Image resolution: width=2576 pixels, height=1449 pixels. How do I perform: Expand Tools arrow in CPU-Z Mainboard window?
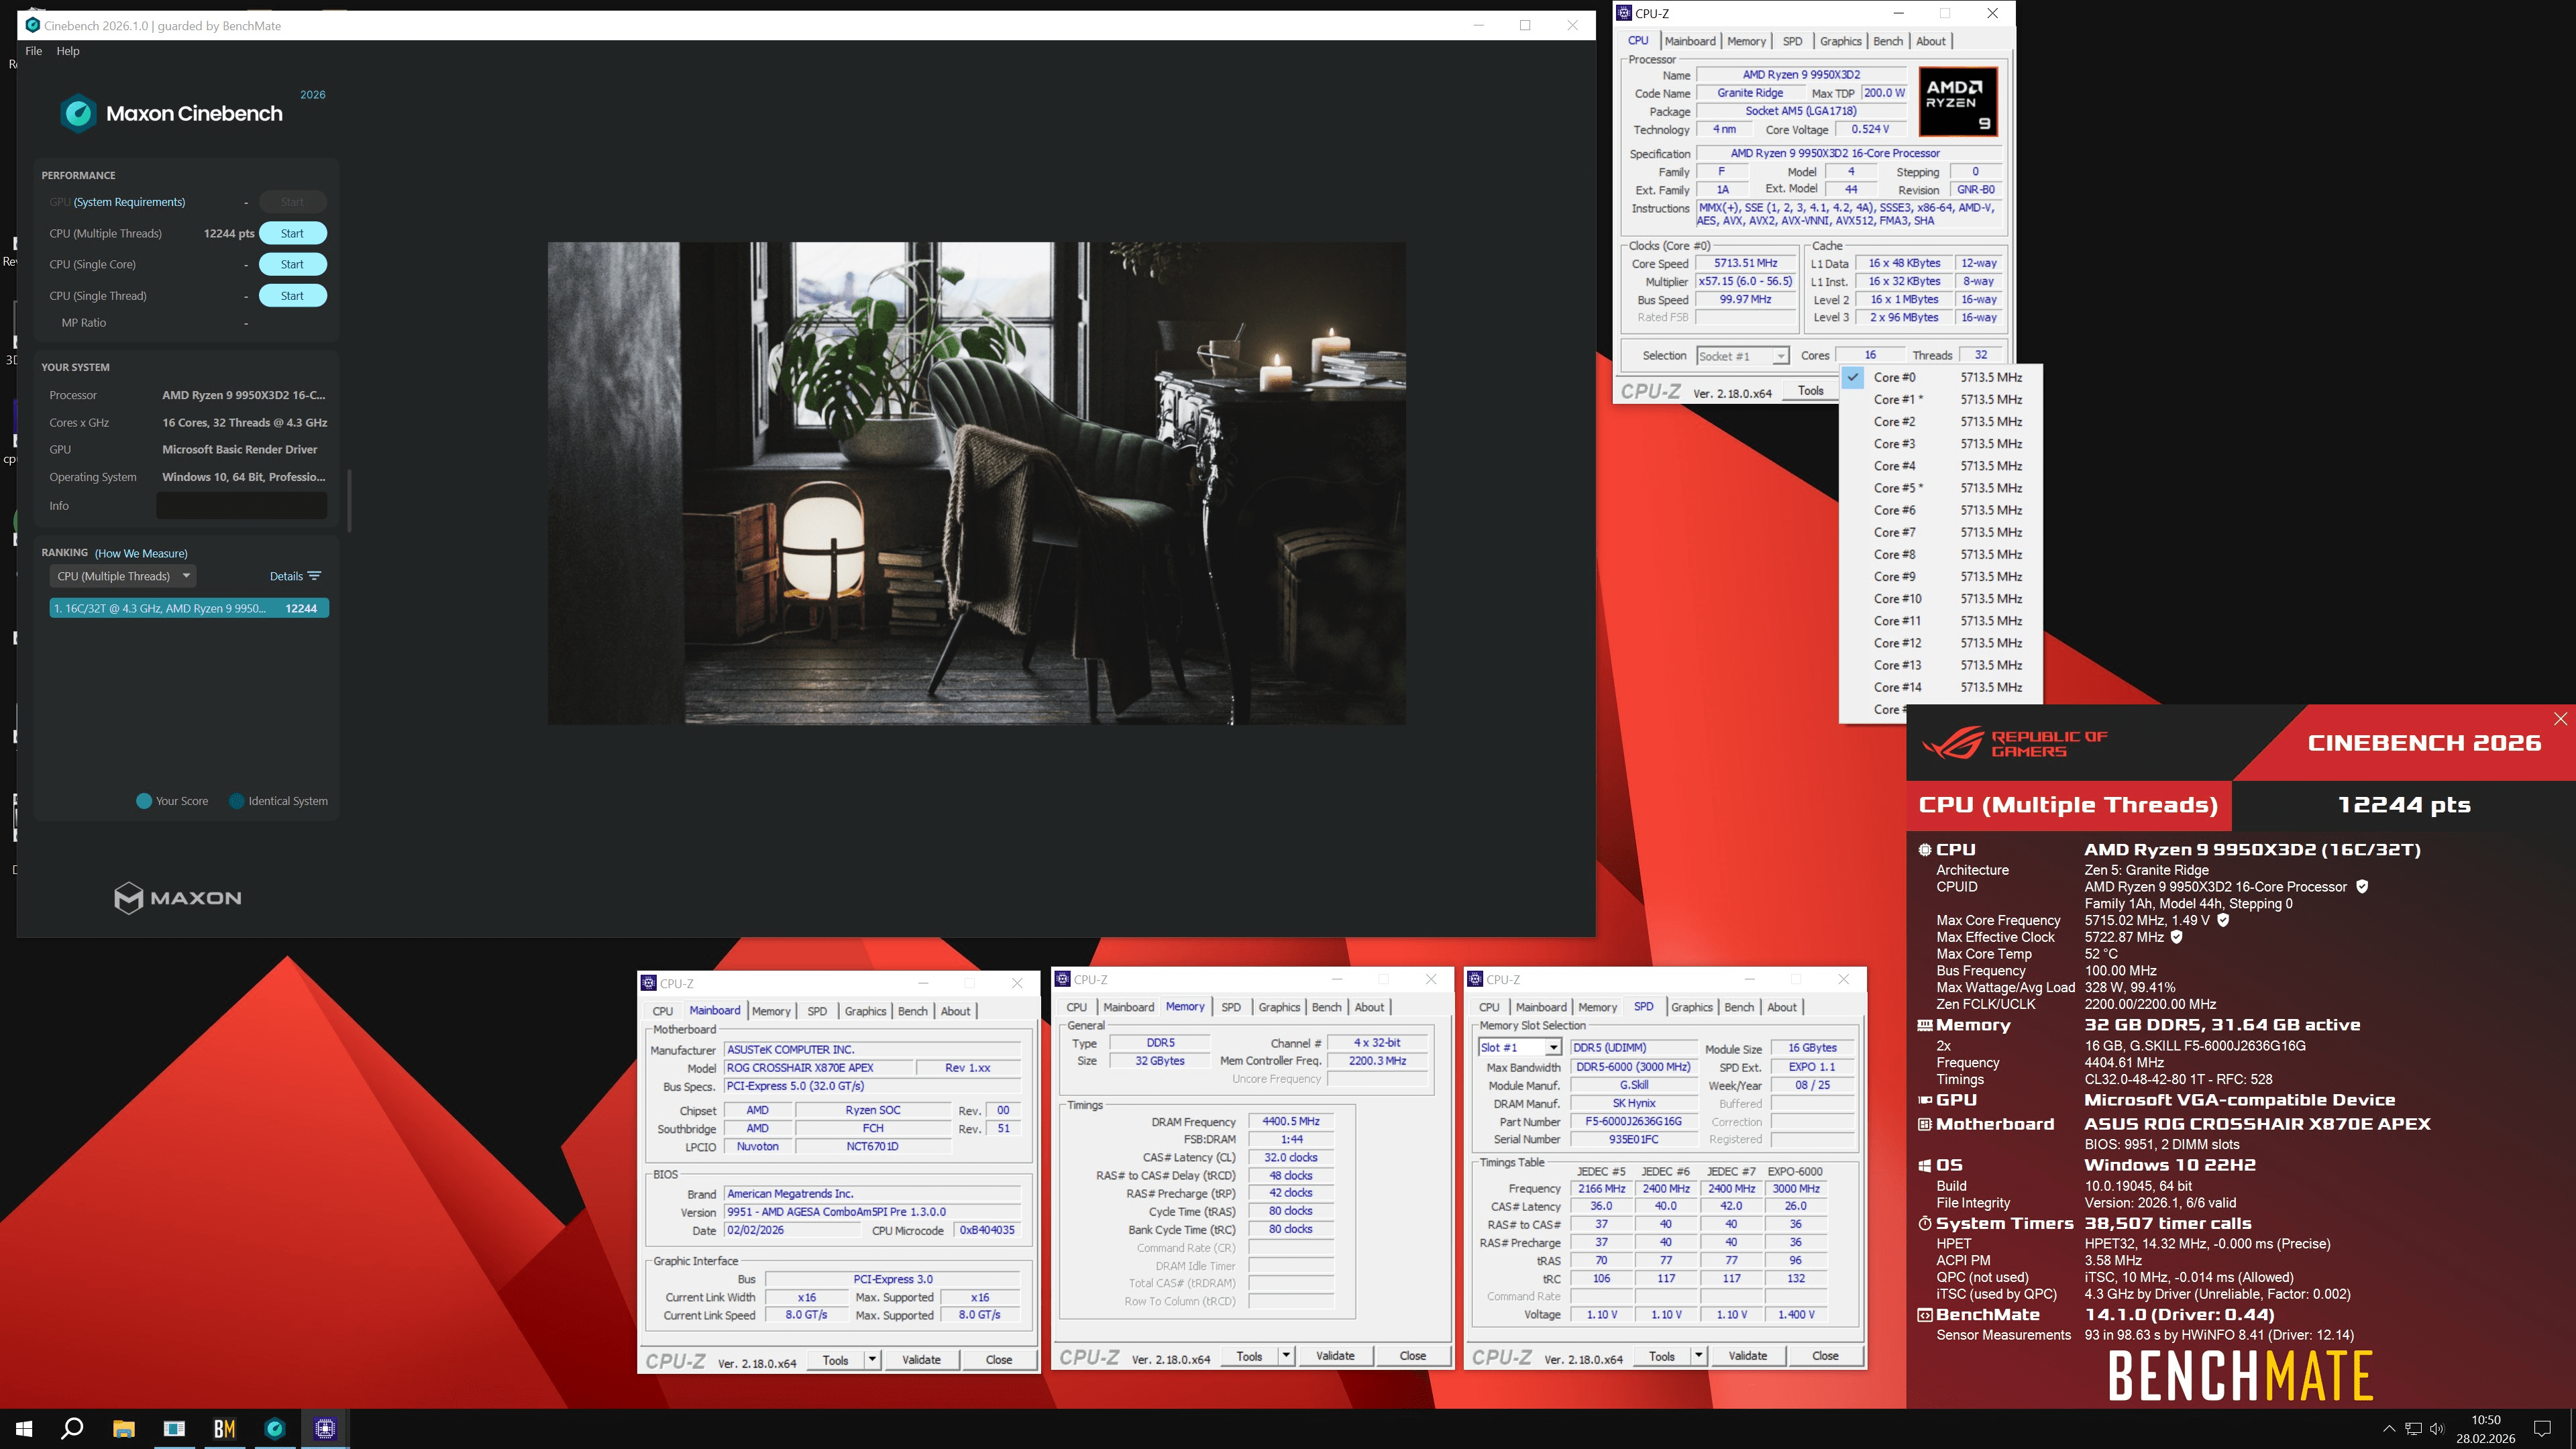872,1359
